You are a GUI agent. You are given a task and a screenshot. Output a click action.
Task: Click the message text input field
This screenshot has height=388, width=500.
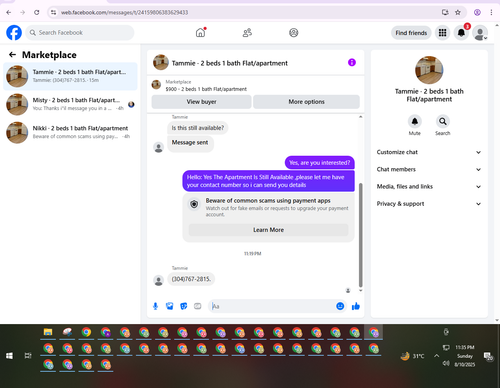273,306
